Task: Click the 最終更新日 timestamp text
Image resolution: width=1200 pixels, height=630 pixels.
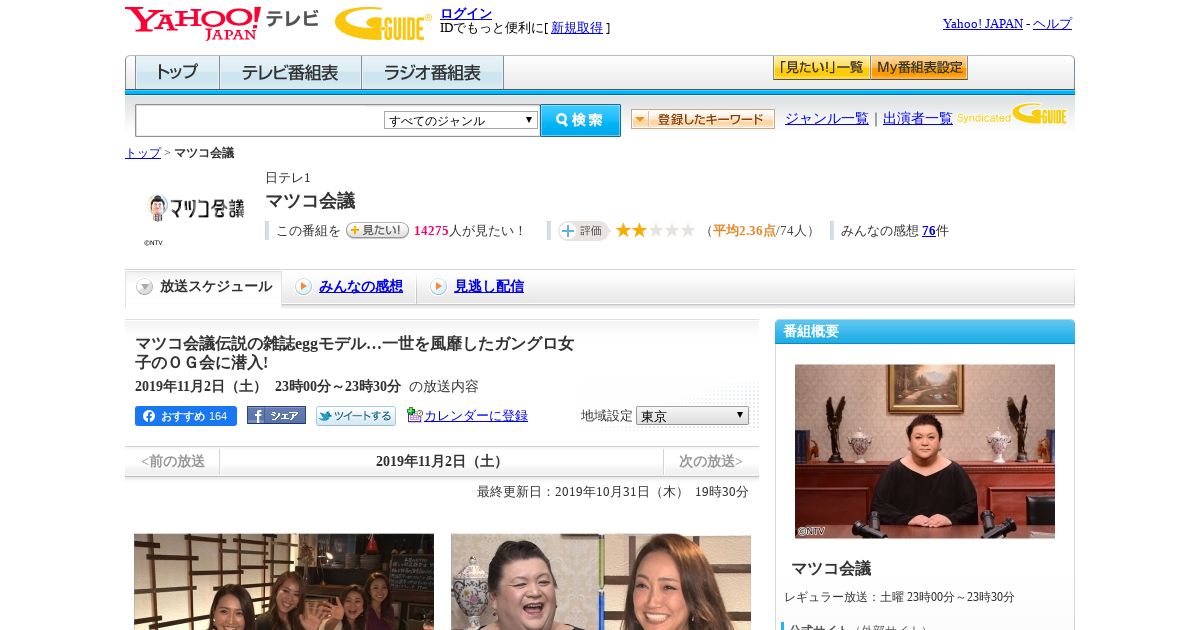Action: click(613, 492)
